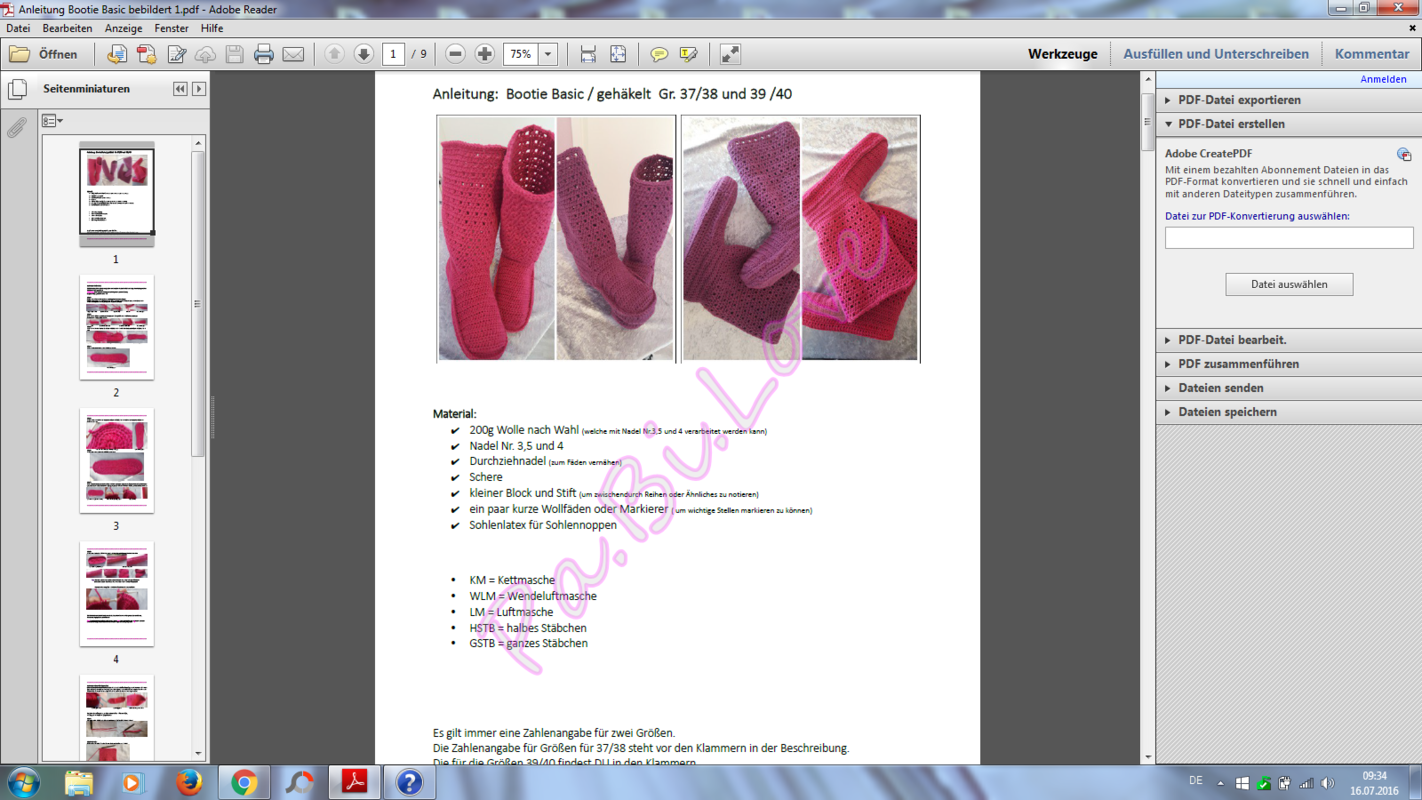
Task: Expand the Dateien senden section
Action: pyautogui.click(x=1220, y=388)
